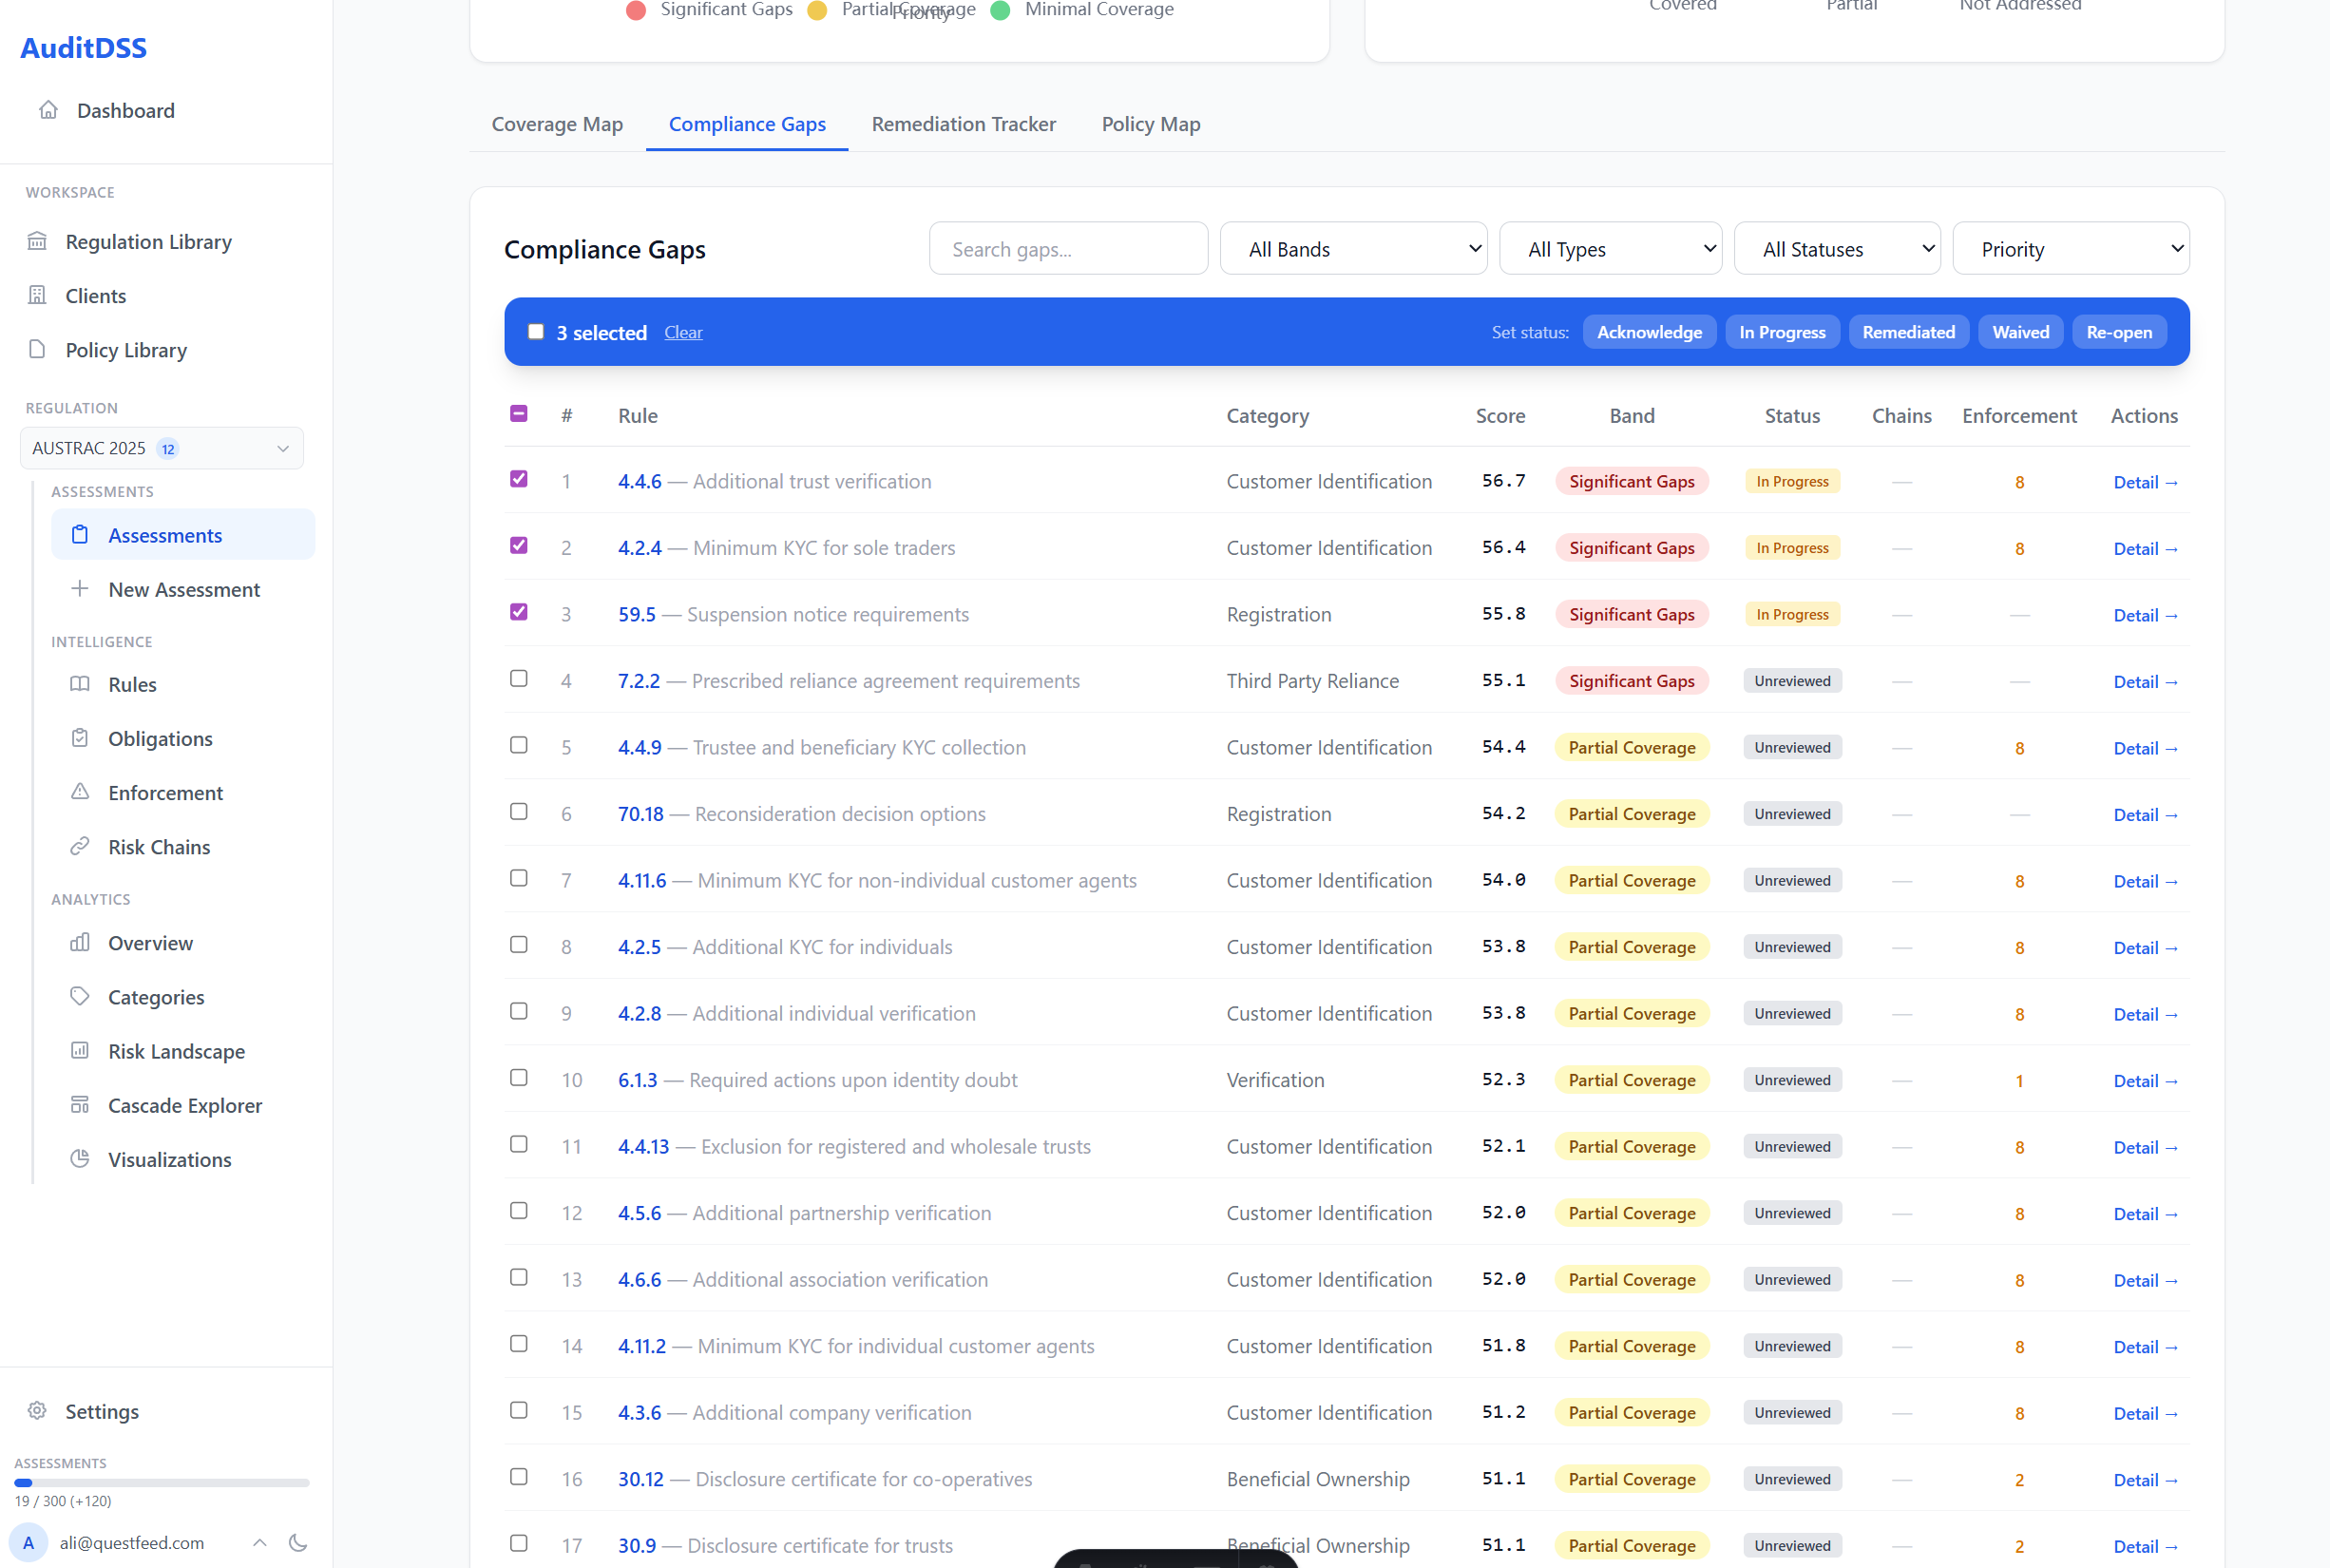Toggle dark mode with the moon icon
This screenshot has width=2330, height=1568.
299,1543
